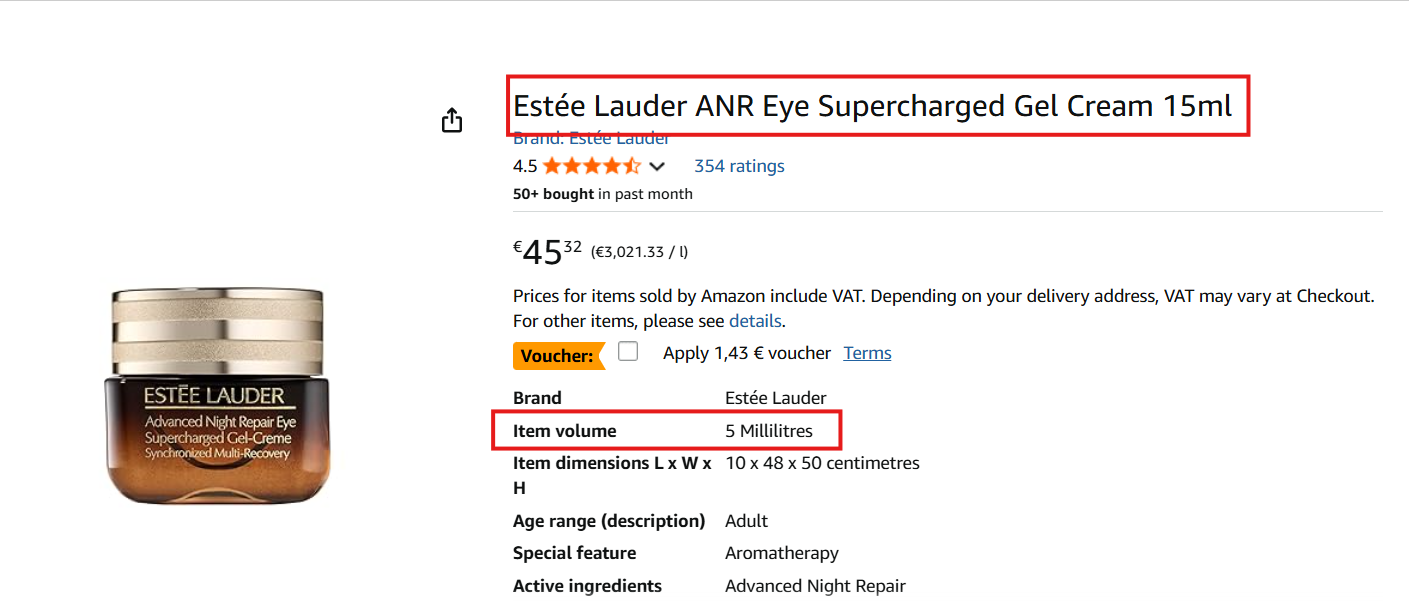1409x603 pixels.
Task: Click the per-litre price in parentheses
Action: pos(639,252)
